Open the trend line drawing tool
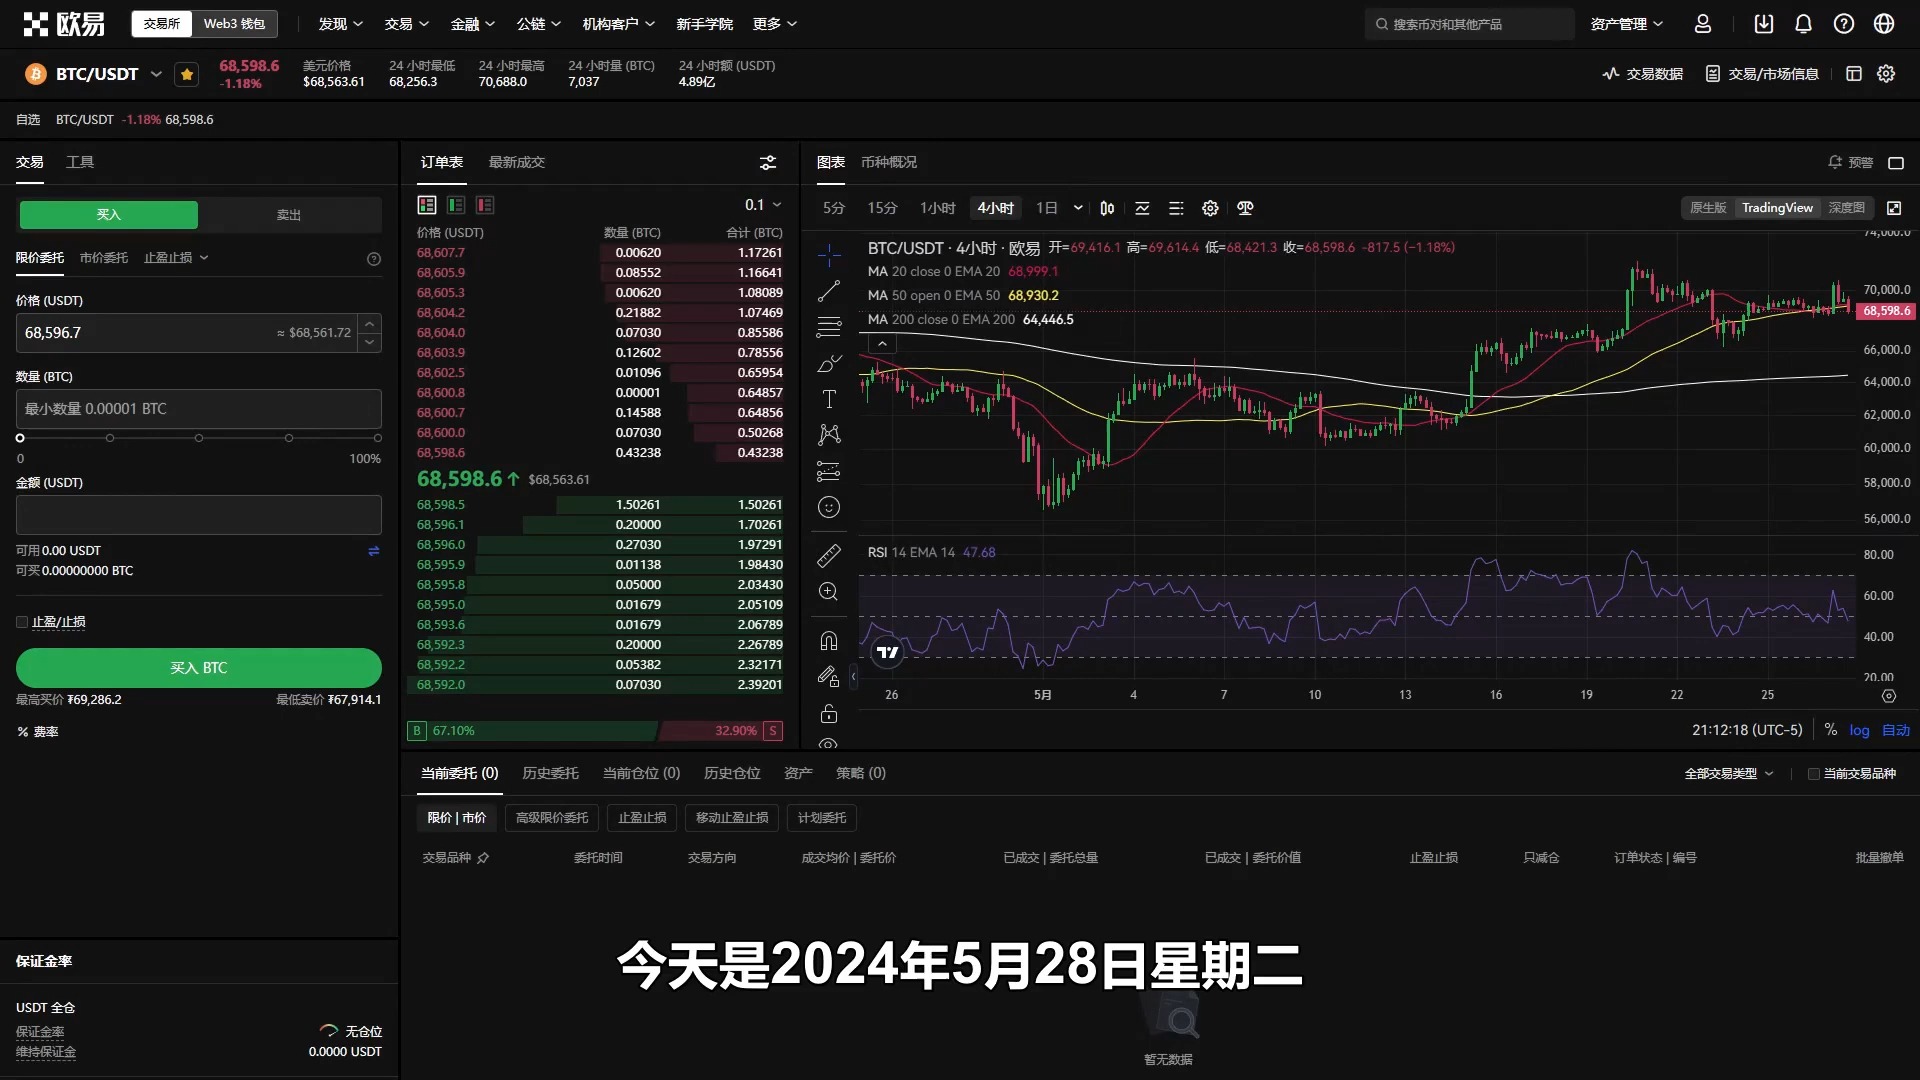This screenshot has width=1920, height=1080. [x=830, y=291]
